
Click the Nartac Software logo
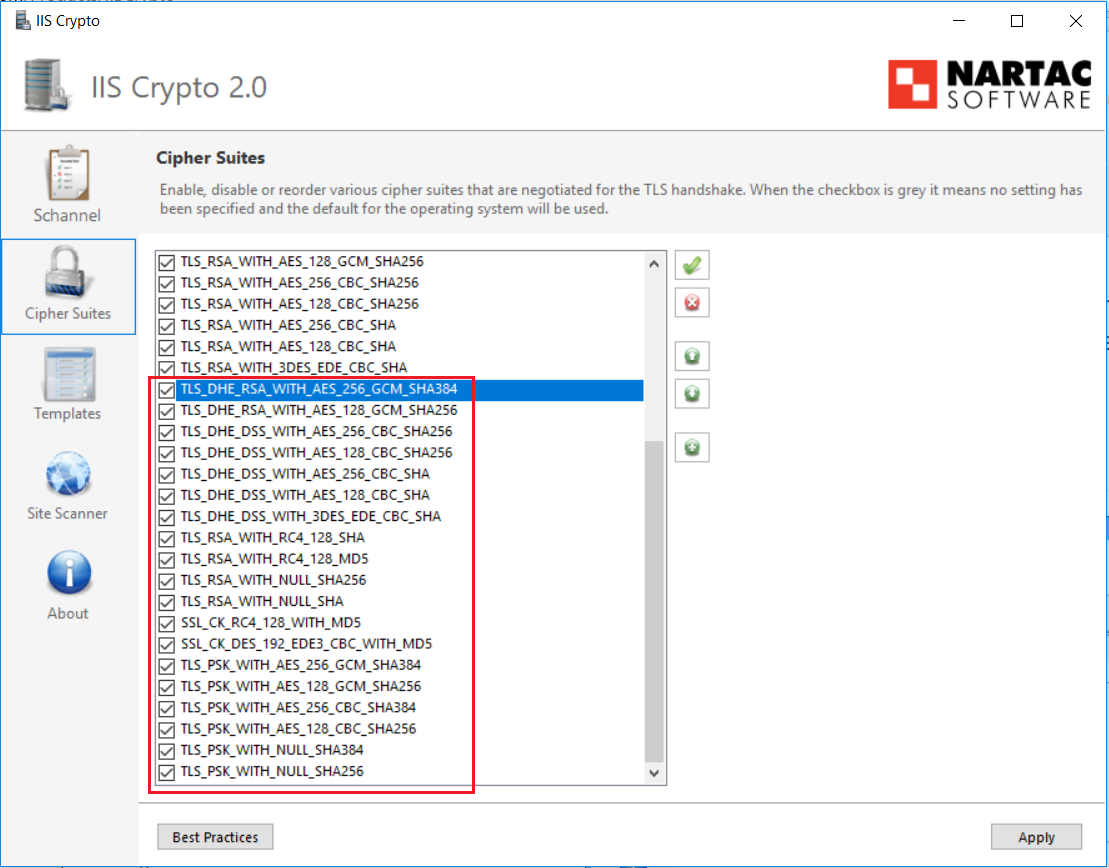988,86
